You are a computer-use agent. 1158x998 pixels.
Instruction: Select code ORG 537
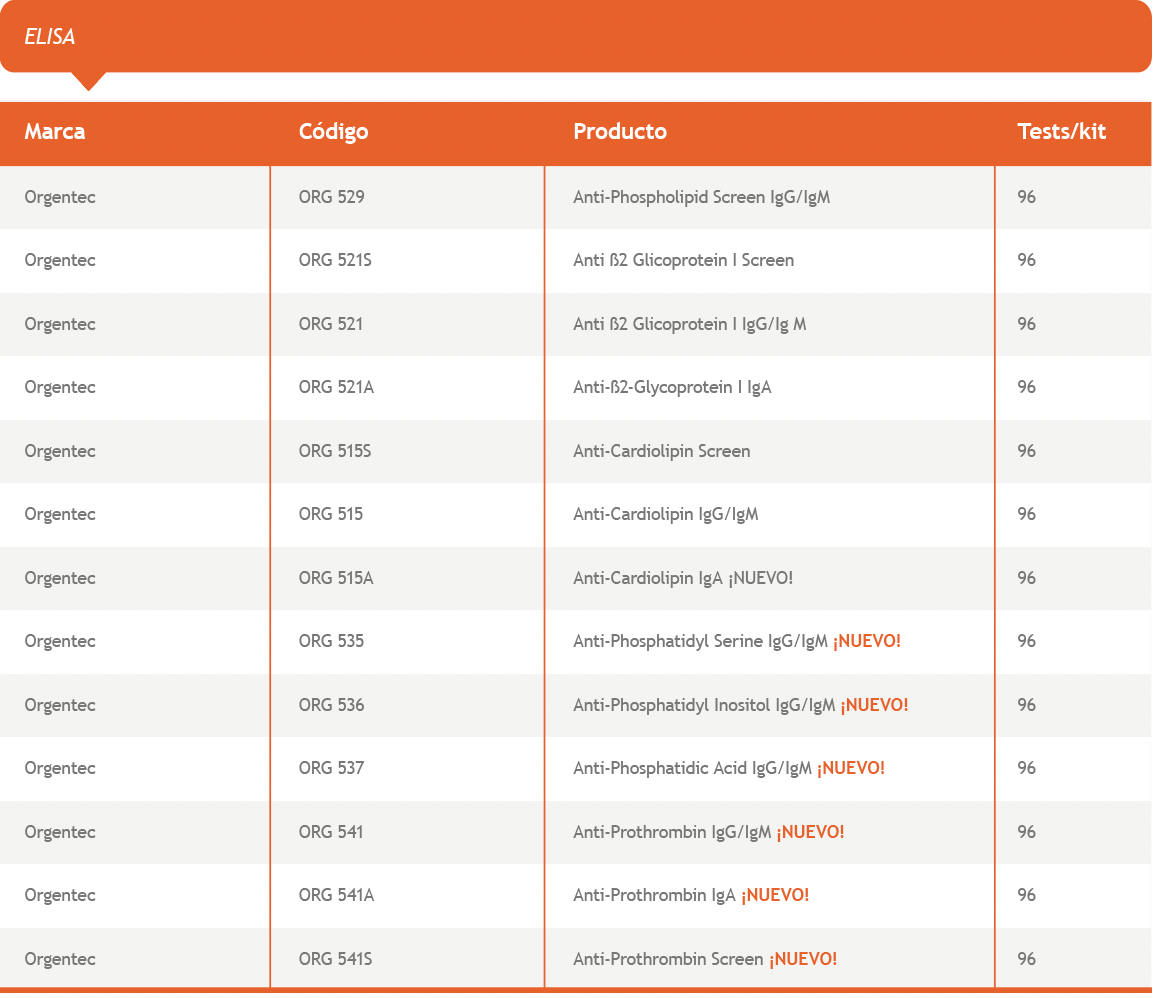tap(331, 768)
